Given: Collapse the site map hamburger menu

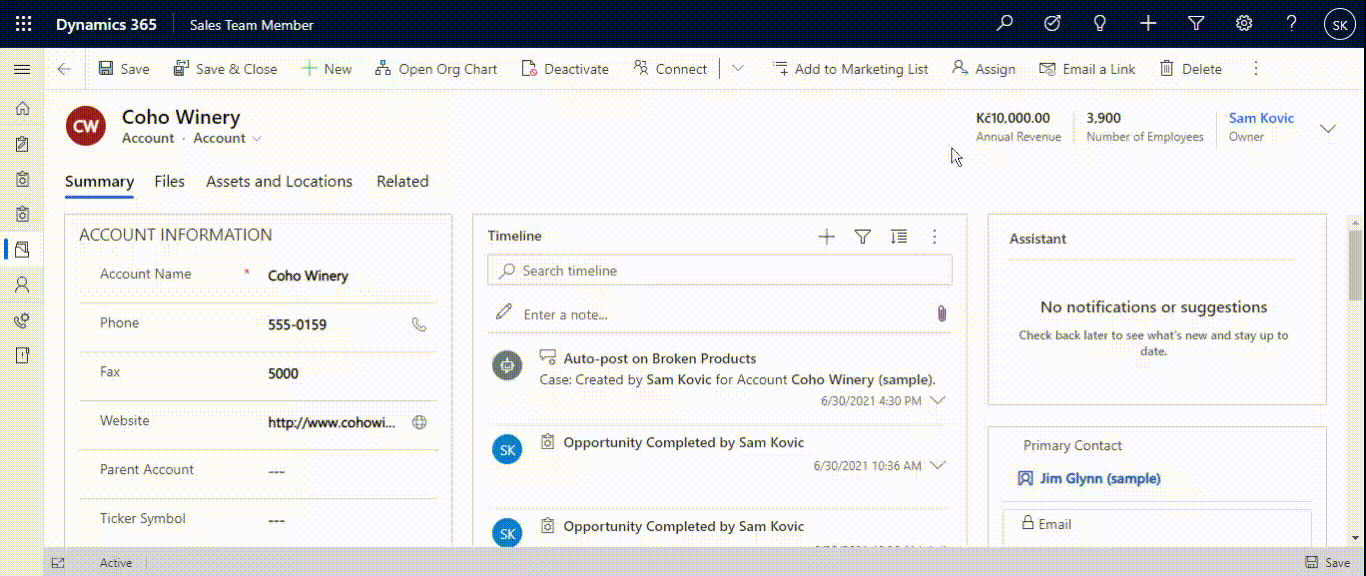Looking at the screenshot, I should 22,69.
